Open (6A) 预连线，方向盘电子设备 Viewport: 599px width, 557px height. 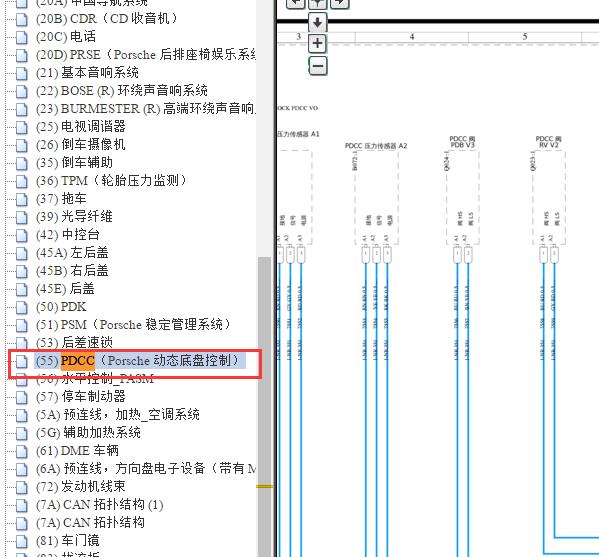pyautogui.click(x=146, y=468)
